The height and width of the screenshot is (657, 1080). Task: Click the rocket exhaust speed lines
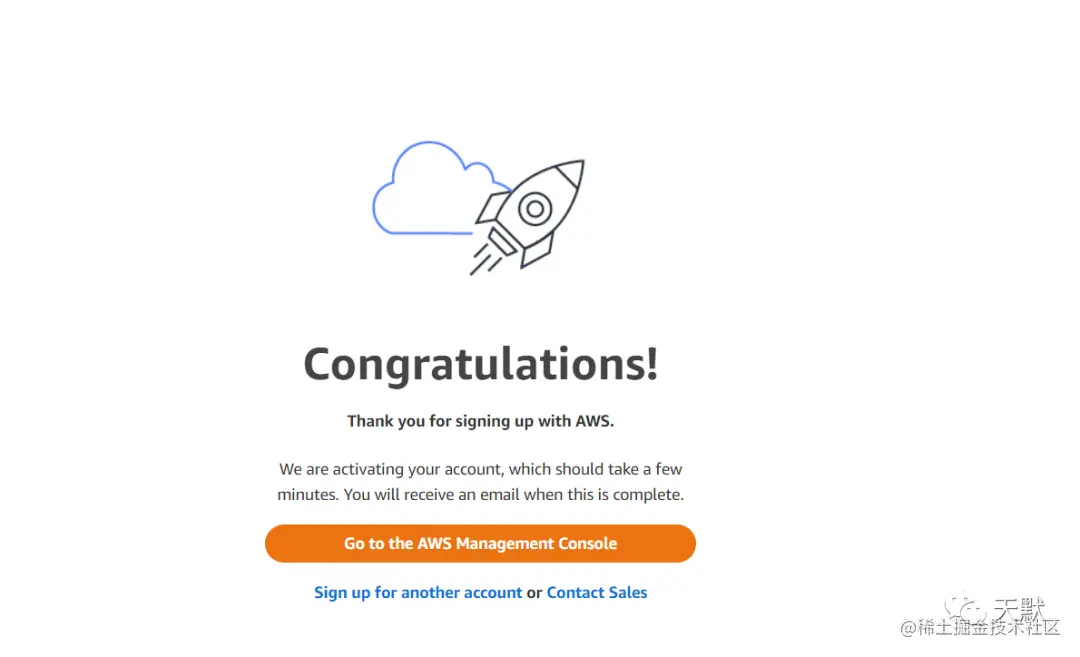point(485,260)
